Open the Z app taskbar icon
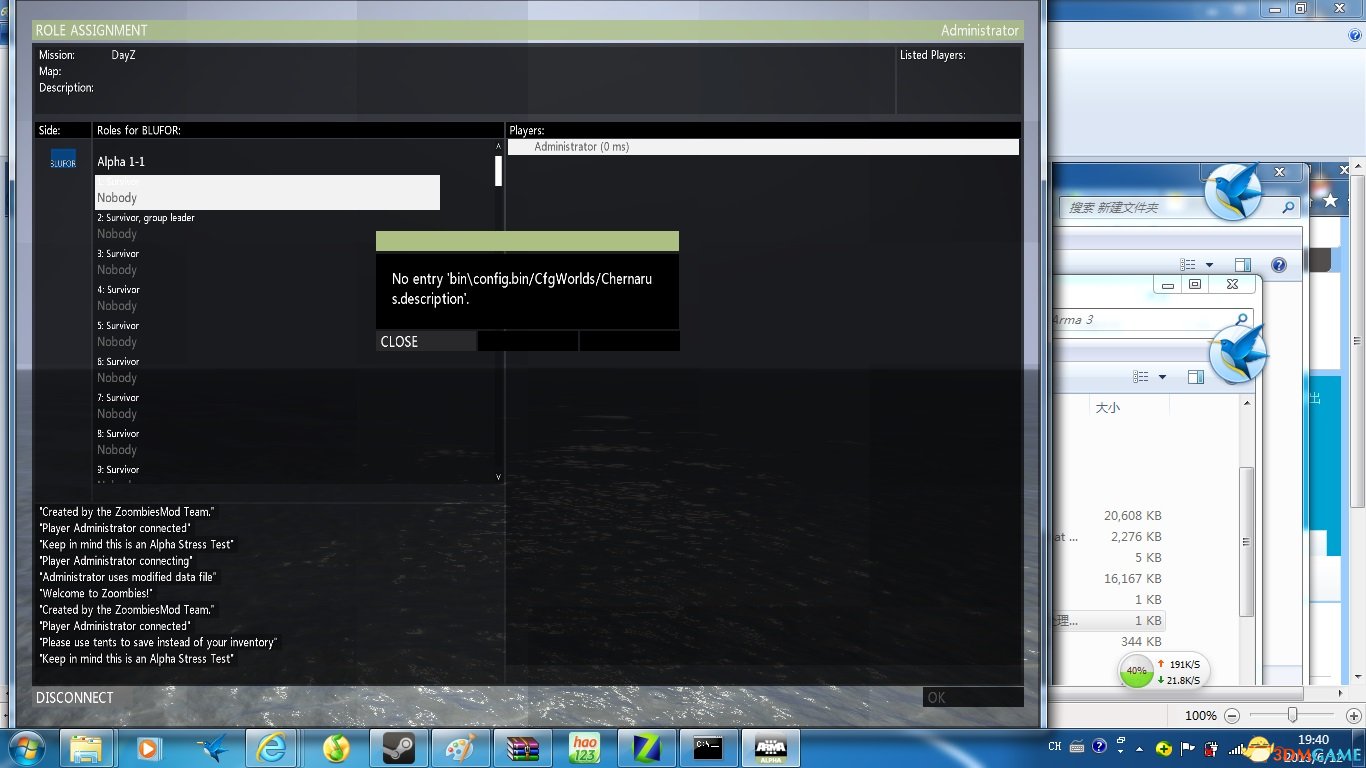This screenshot has height=768, width=1366. pos(646,747)
